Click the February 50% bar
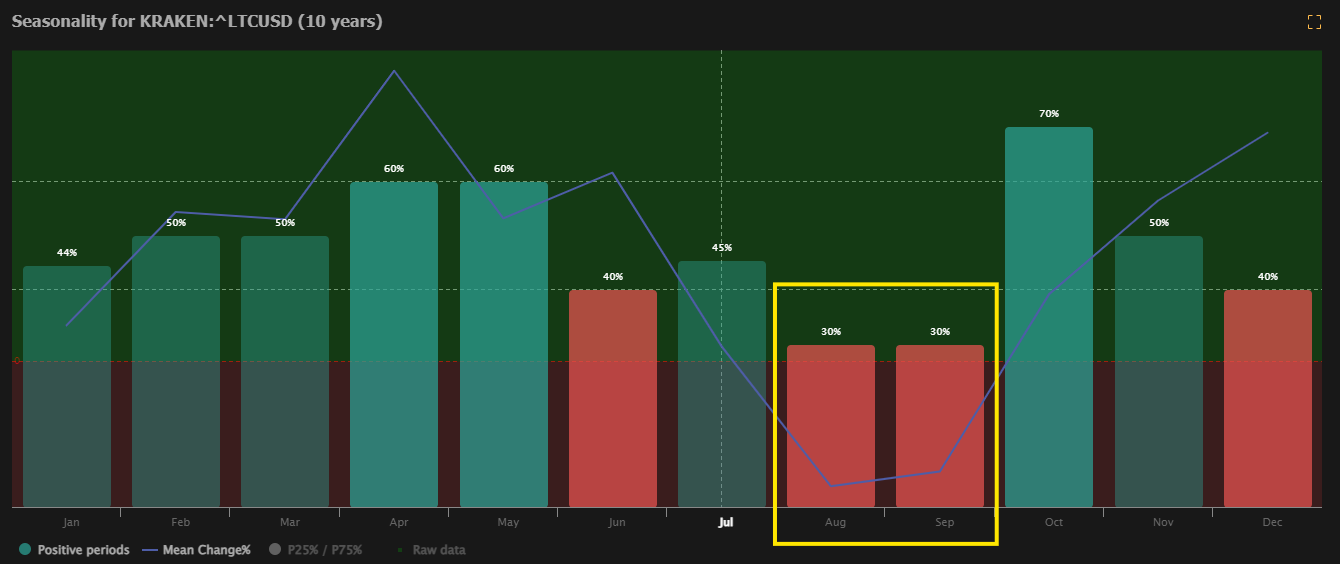Screen dimensions: 1340x564 tap(176, 371)
